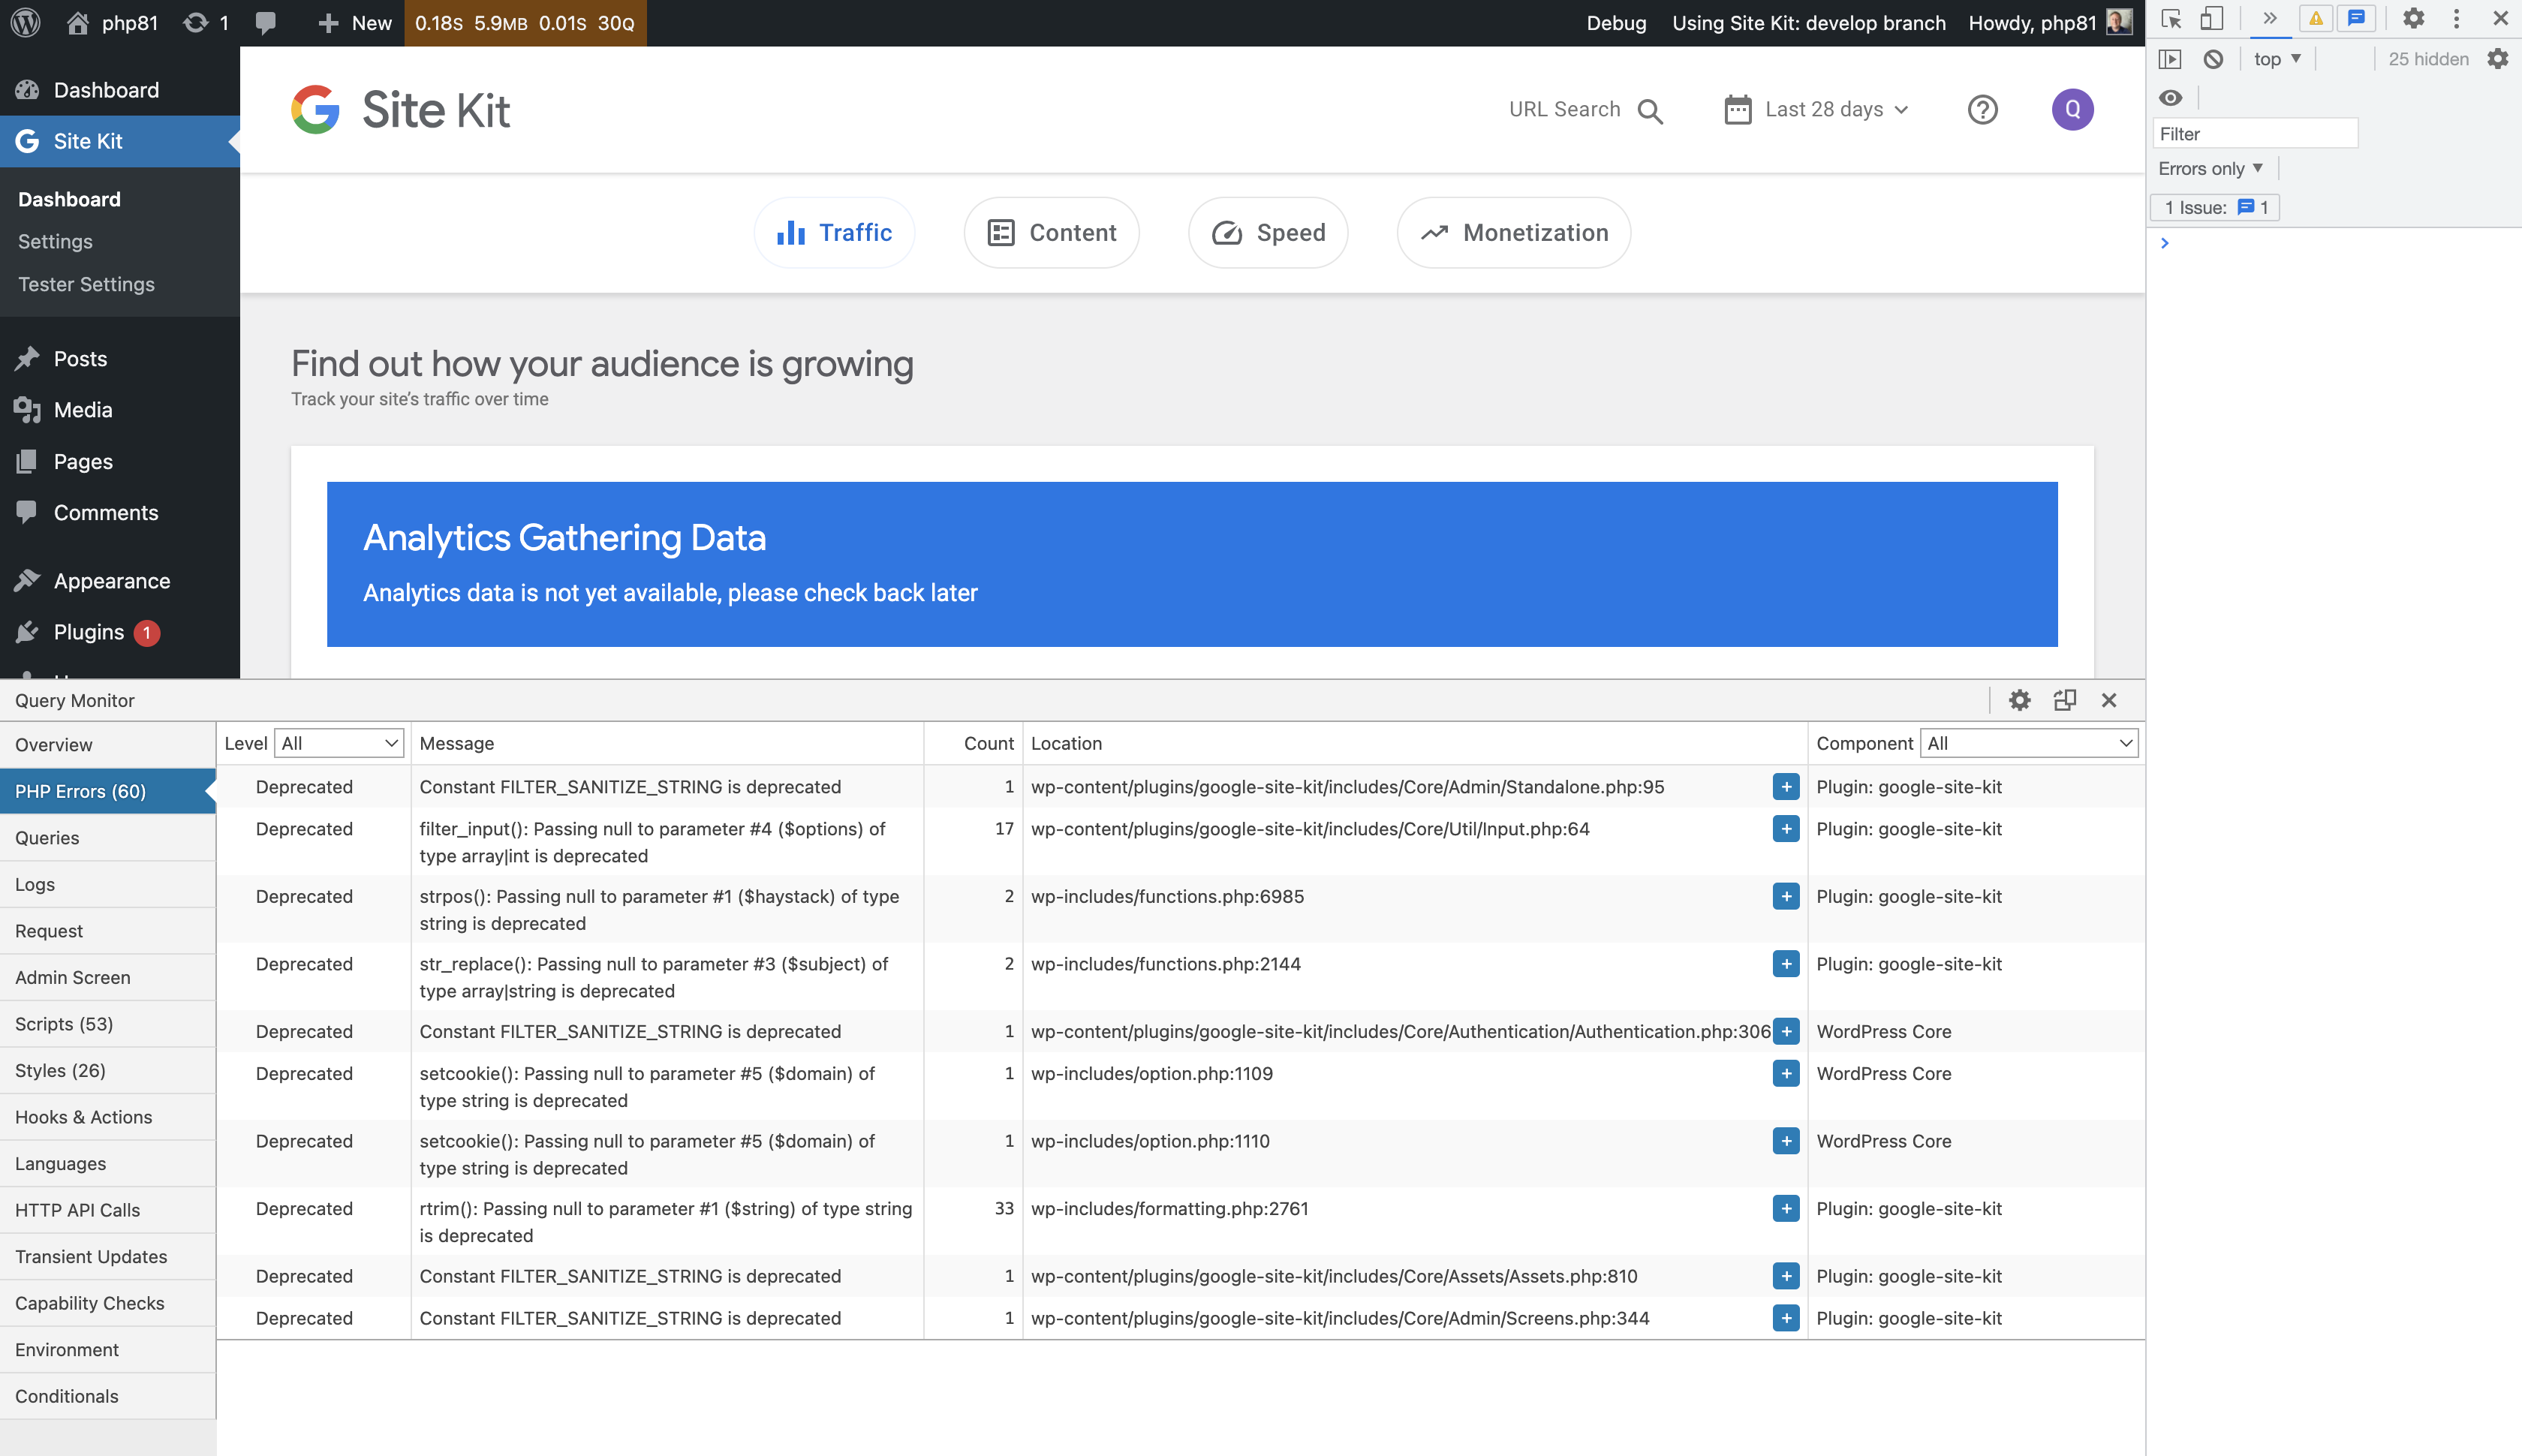Expand stack trace for Screens.php:344 row
Image resolution: width=2522 pixels, height=1456 pixels.
1786,1318
